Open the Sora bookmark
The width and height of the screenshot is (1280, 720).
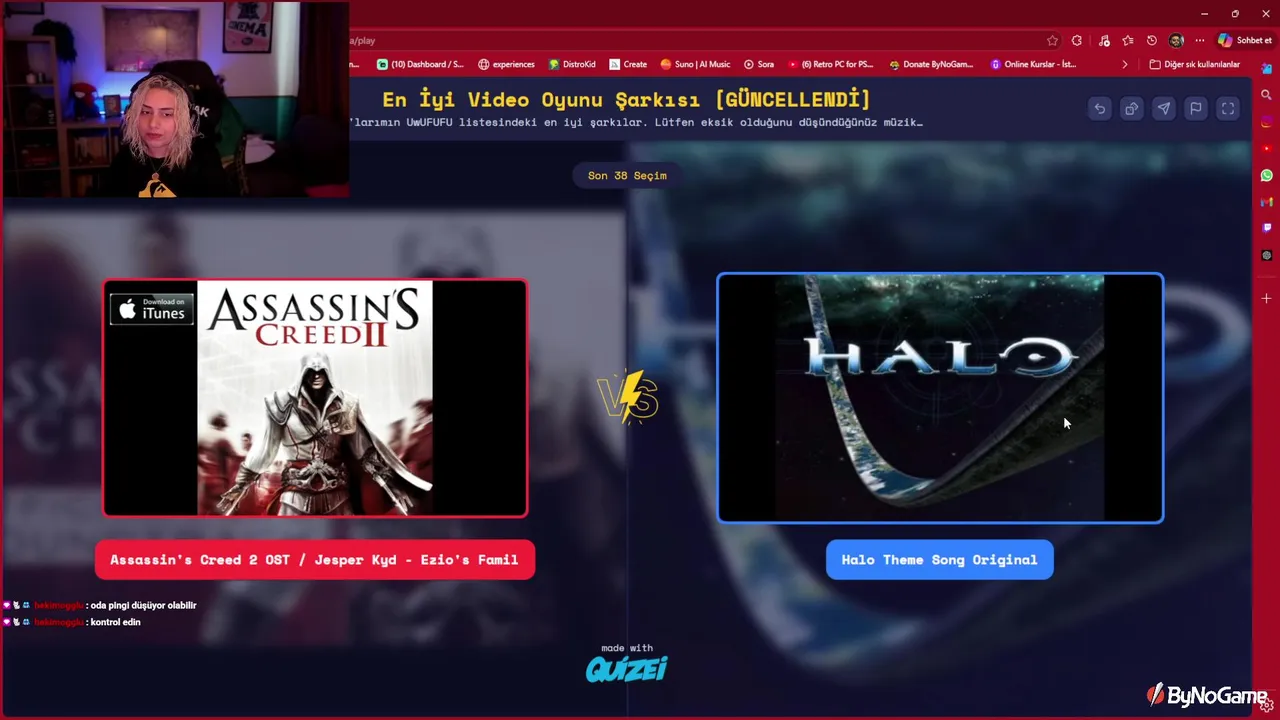click(759, 64)
